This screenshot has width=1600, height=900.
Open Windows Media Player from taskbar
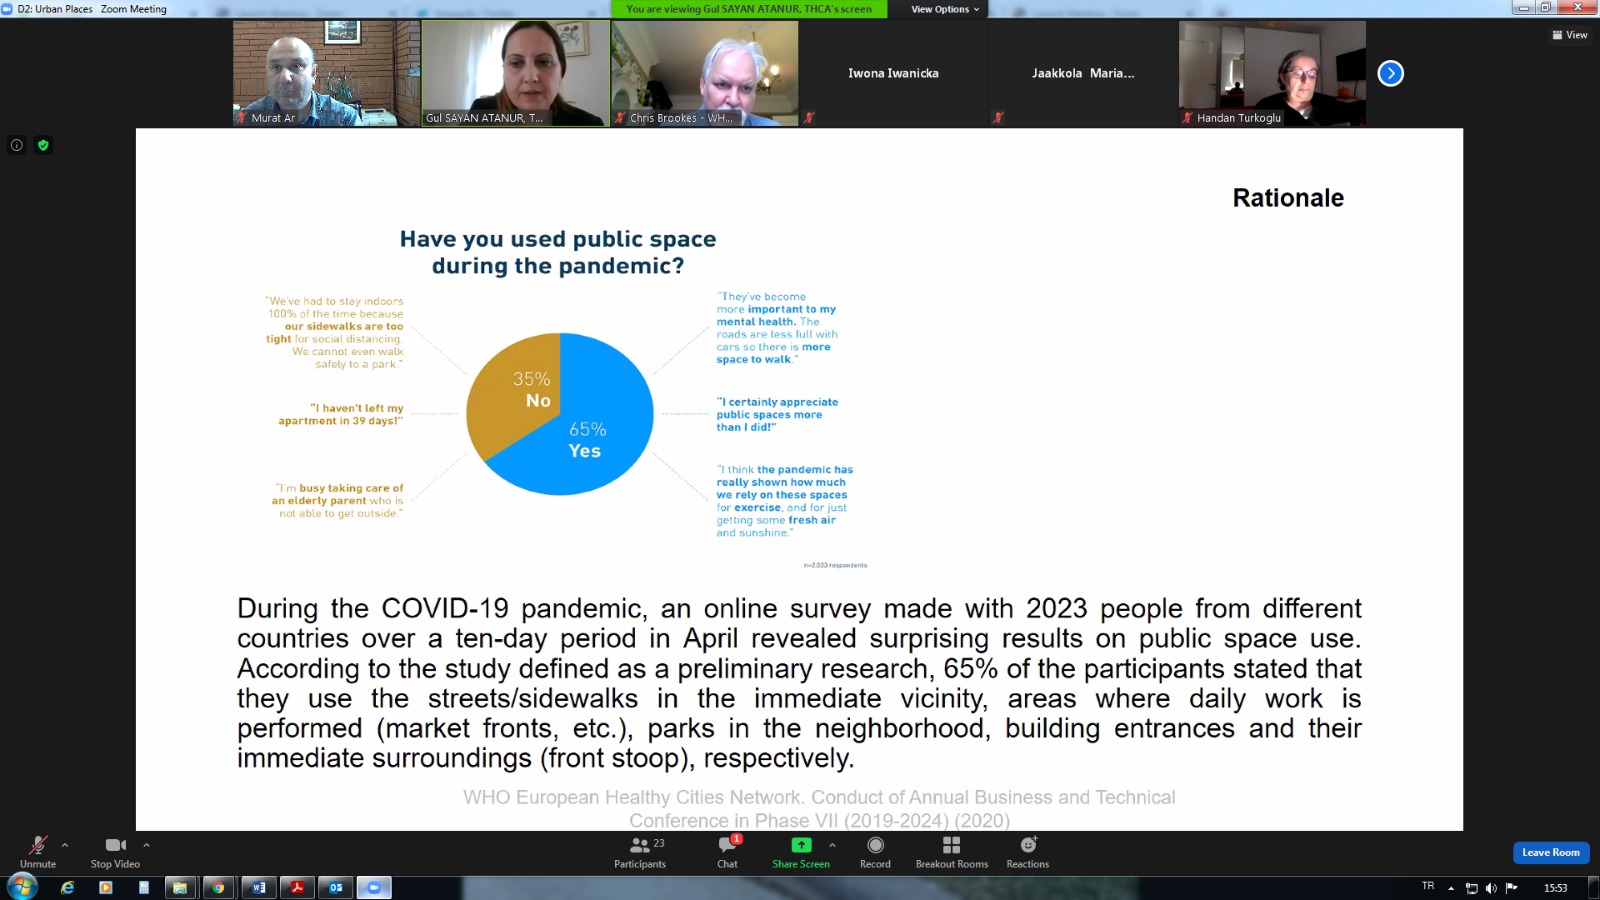pyautogui.click(x=106, y=887)
